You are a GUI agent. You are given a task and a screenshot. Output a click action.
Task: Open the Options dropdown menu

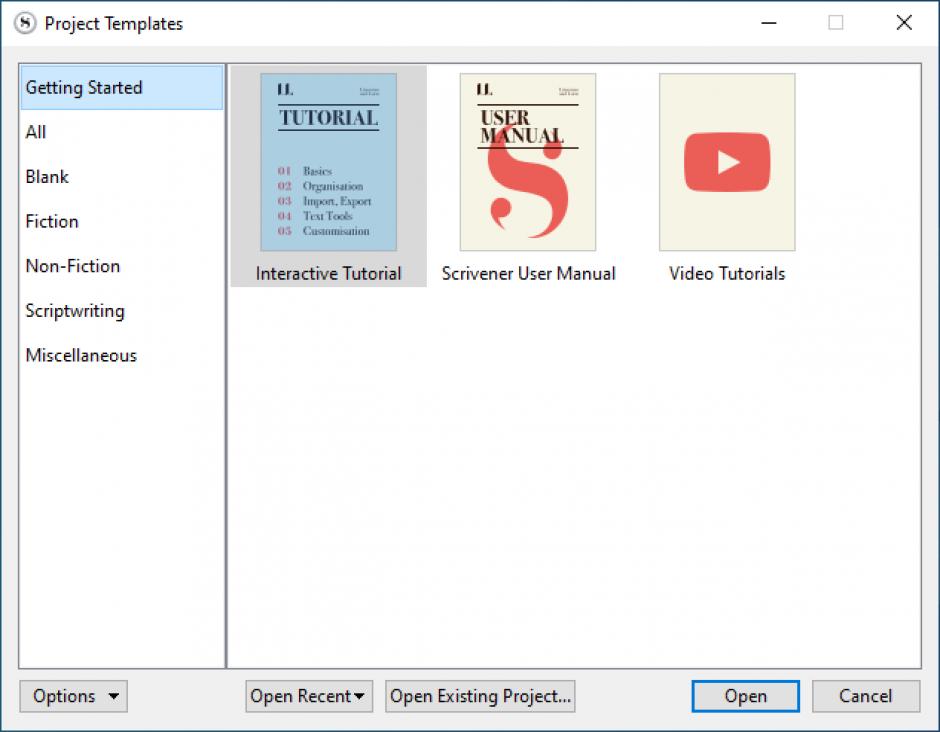point(73,697)
